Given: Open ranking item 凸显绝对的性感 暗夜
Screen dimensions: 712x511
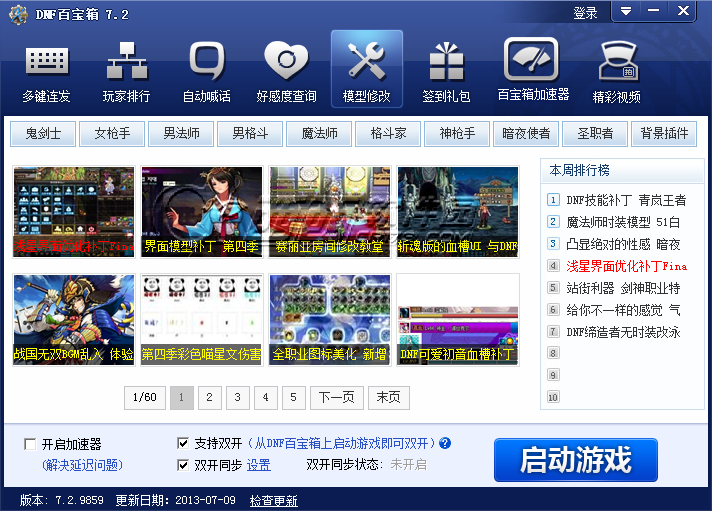Looking at the screenshot, I should [623, 244].
